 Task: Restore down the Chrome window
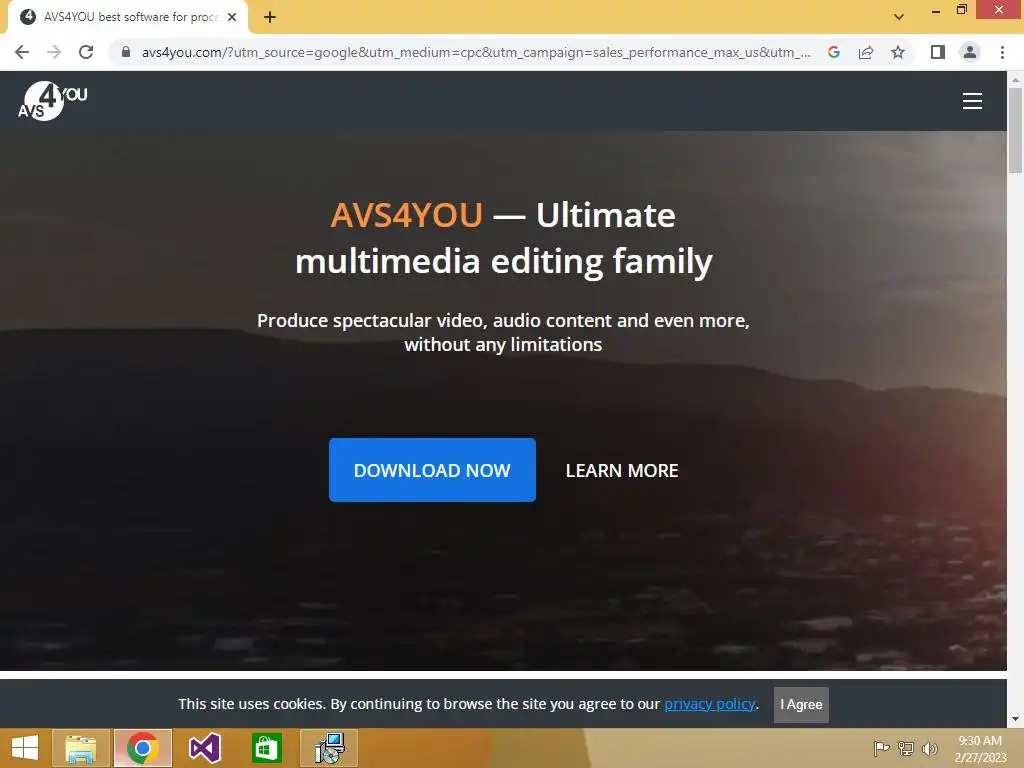[x=961, y=10]
